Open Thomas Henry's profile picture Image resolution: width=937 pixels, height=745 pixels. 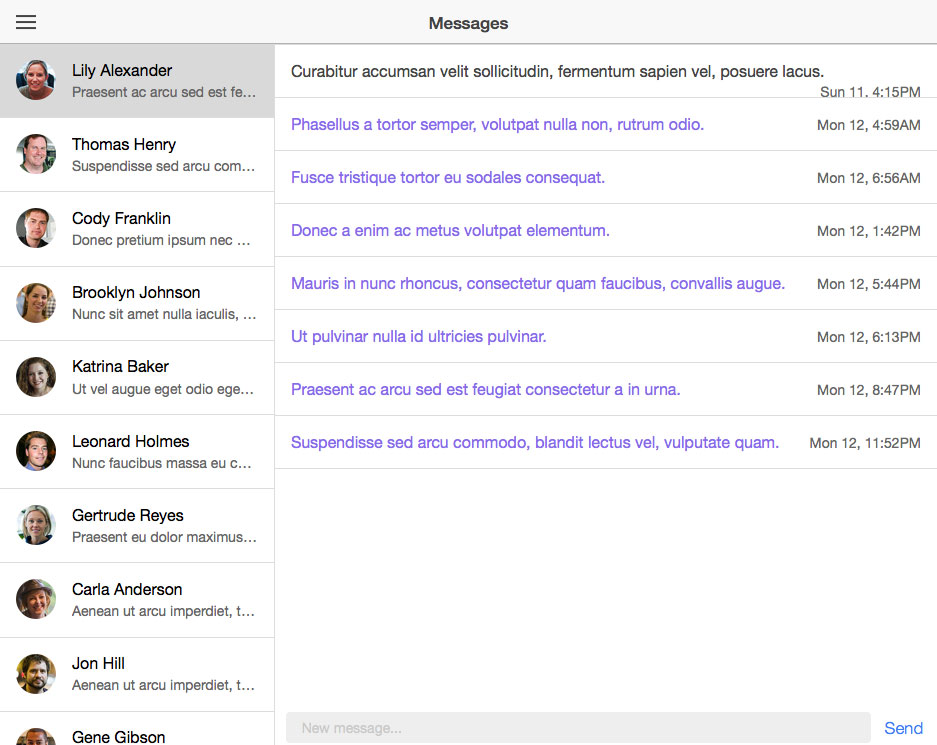(x=36, y=154)
